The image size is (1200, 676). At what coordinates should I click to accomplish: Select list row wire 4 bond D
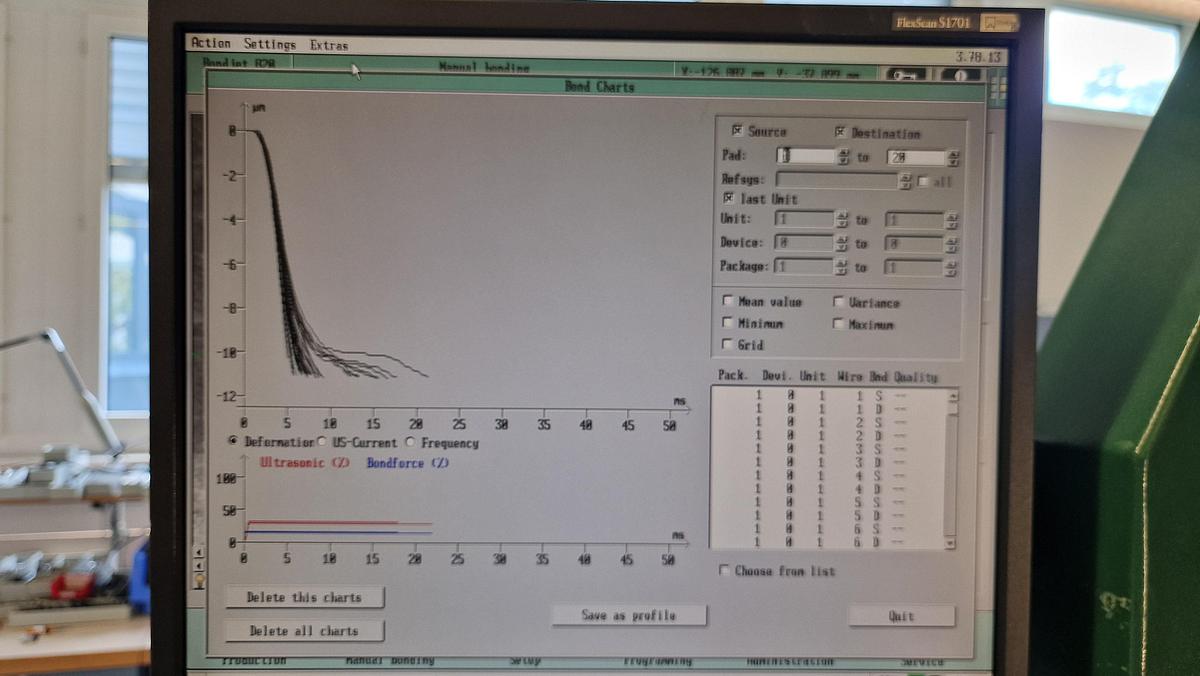tap(828, 489)
